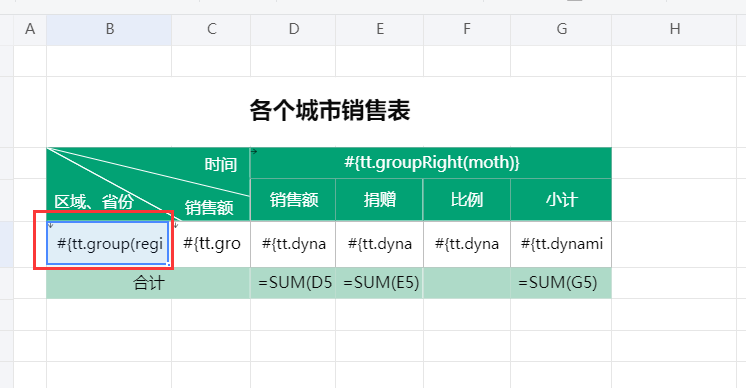Image resolution: width=746 pixels, height=388 pixels.
Task: Select the green 销售额 header in column D
Action: click(x=293, y=200)
